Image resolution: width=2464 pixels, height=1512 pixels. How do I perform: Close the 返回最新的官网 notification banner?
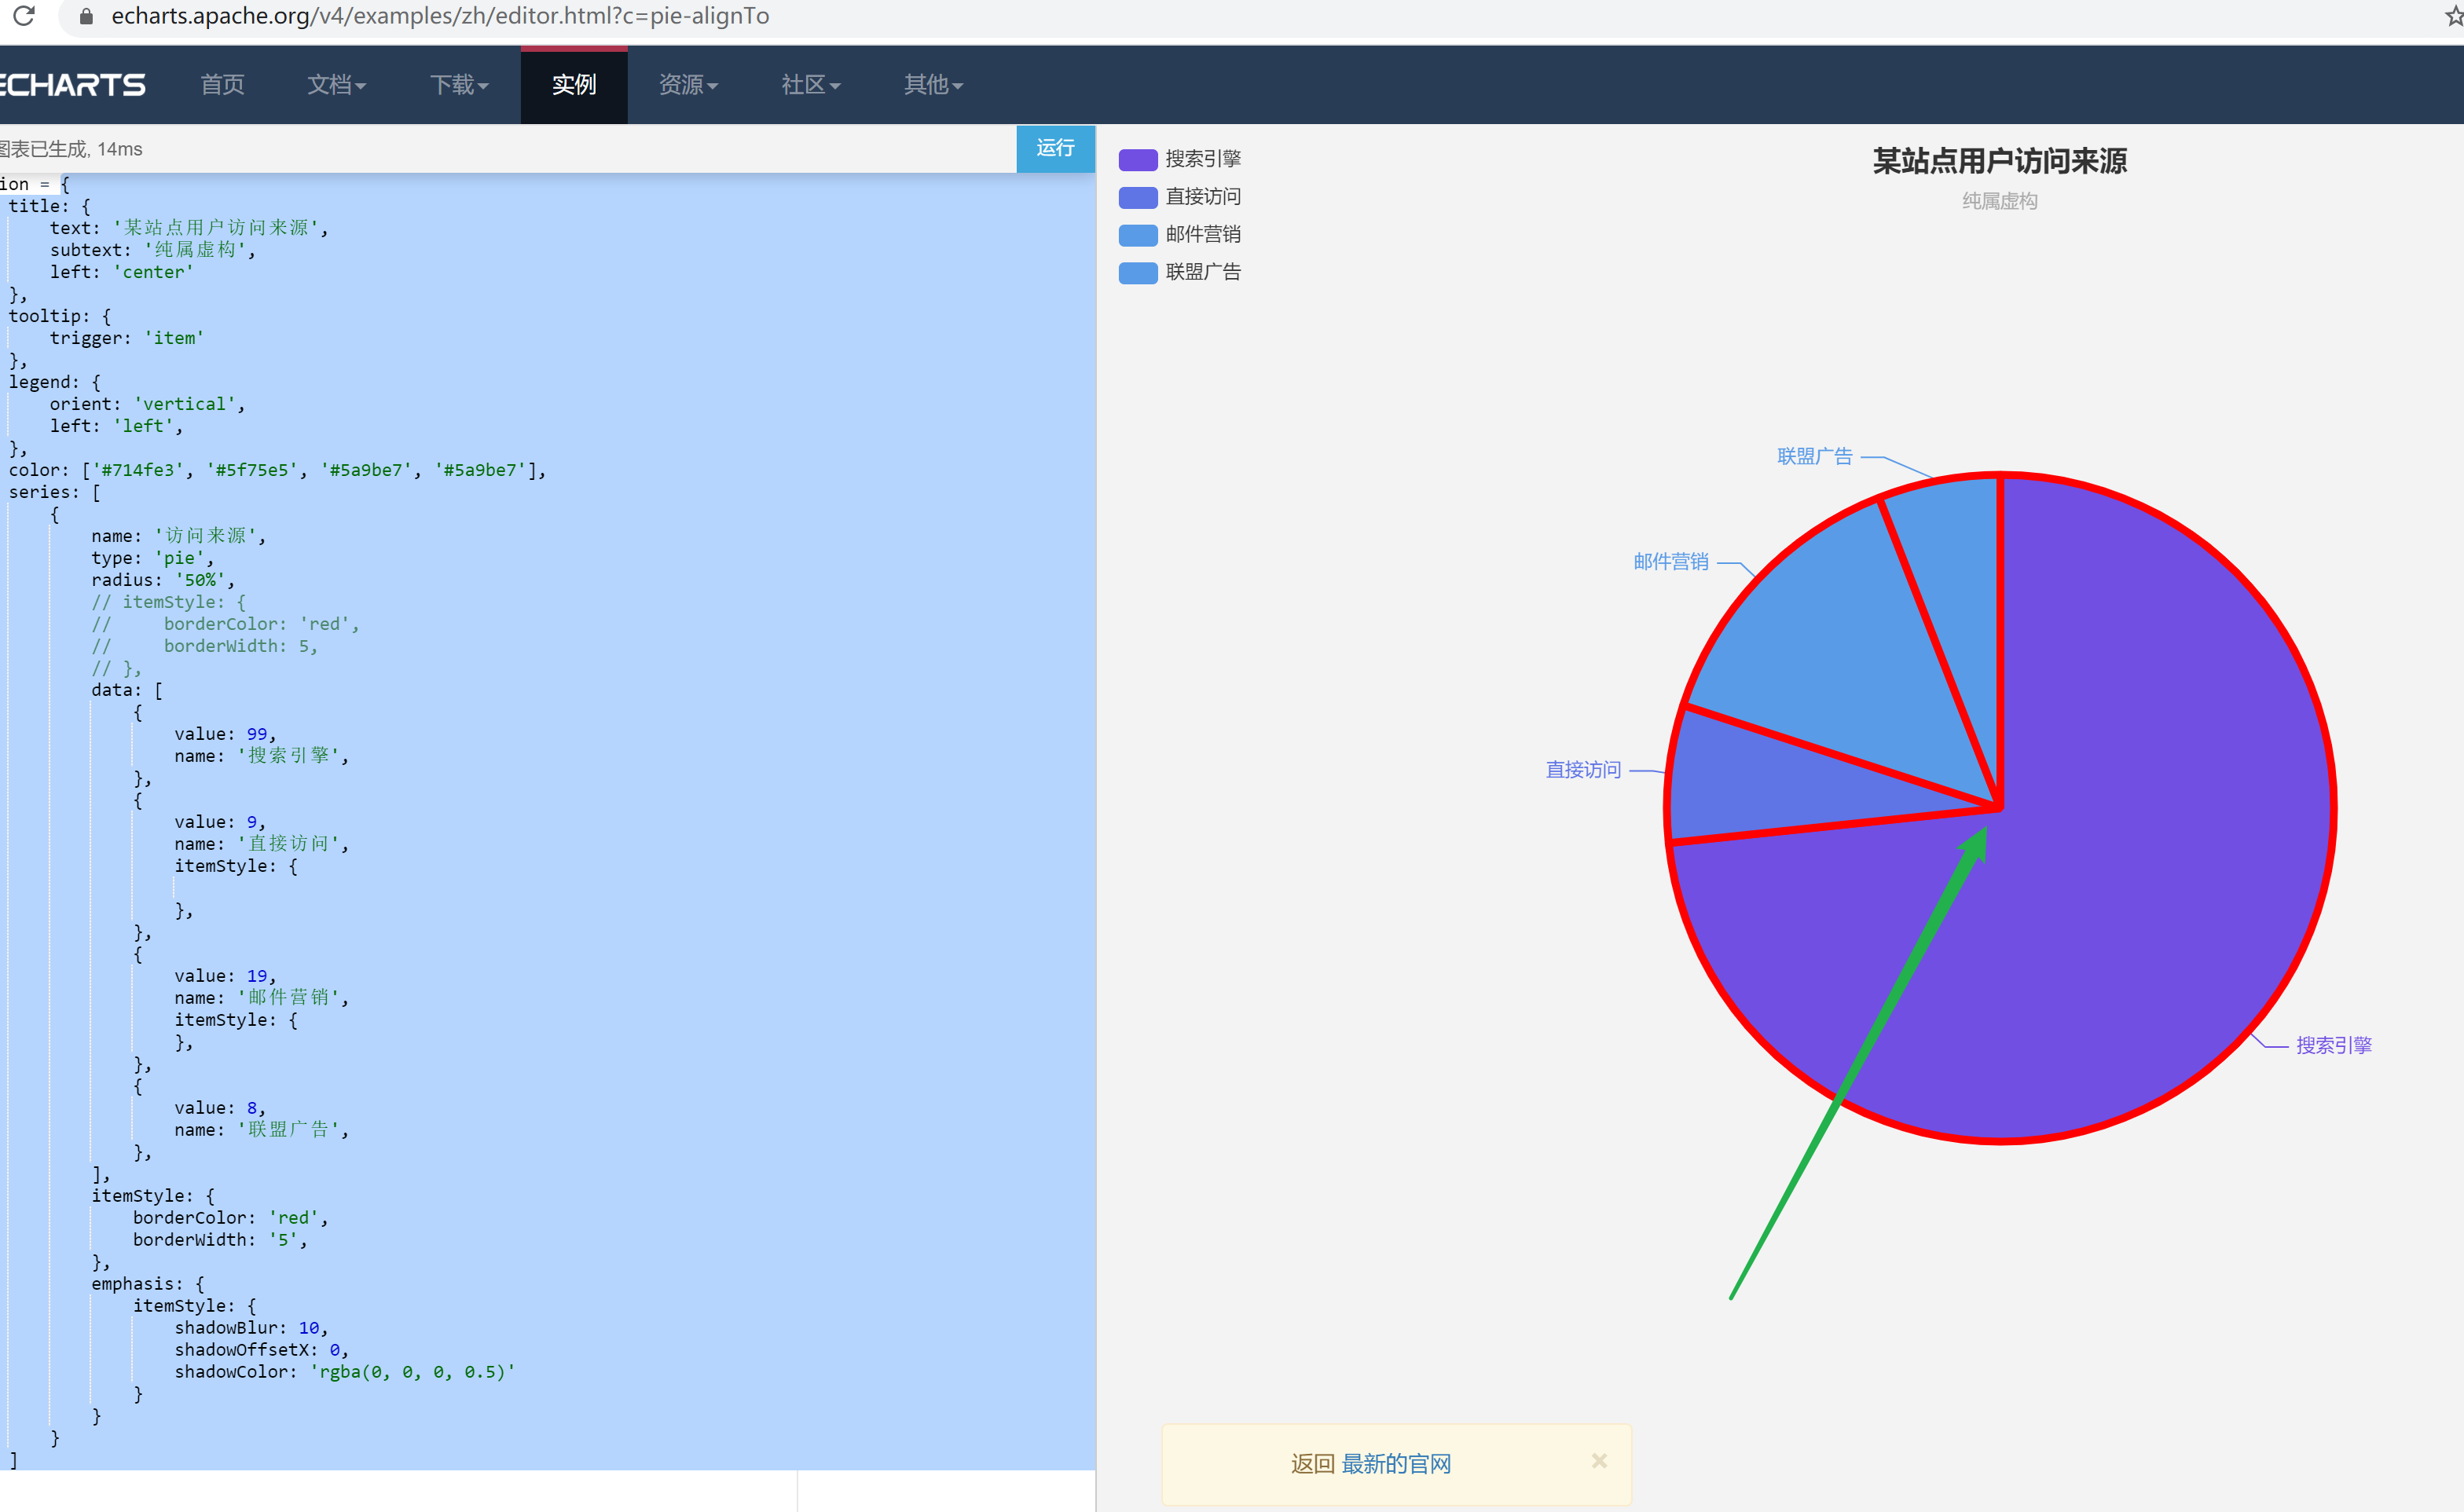pos(1599,1461)
